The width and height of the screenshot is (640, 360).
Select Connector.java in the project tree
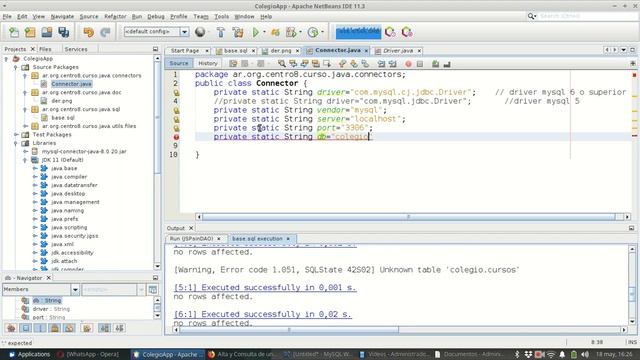(71, 84)
